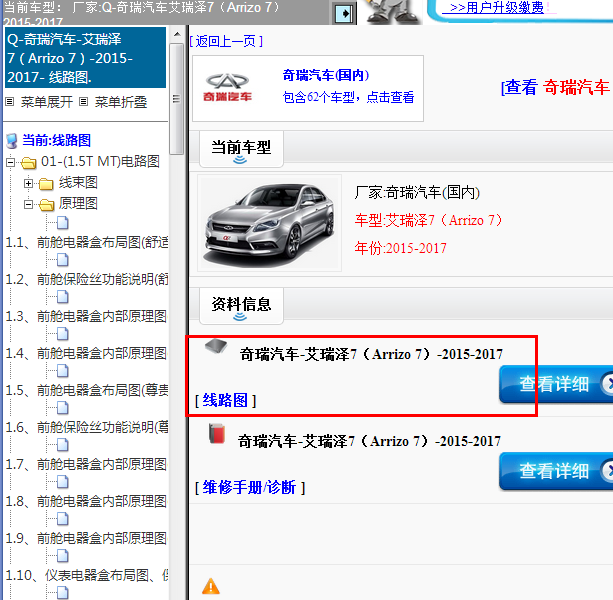This screenshot has height=600, width=613.
Task: Open the 线路图 link
Action: 225,400
